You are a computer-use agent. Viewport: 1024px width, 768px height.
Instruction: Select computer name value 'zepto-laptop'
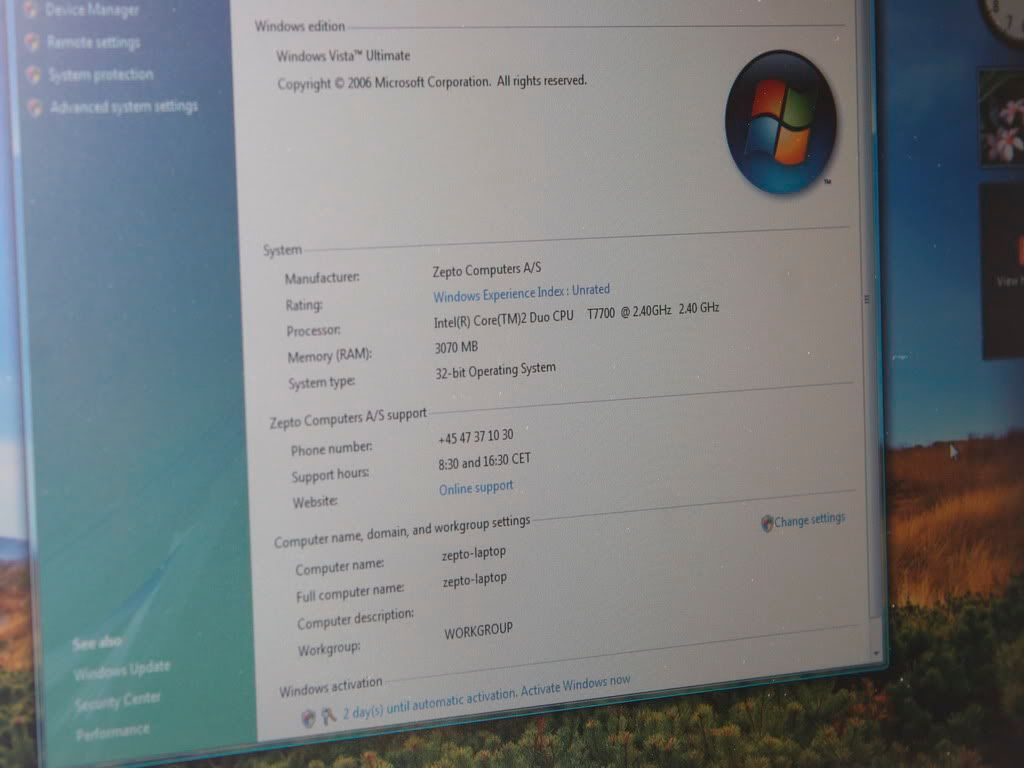click(473, 554)
